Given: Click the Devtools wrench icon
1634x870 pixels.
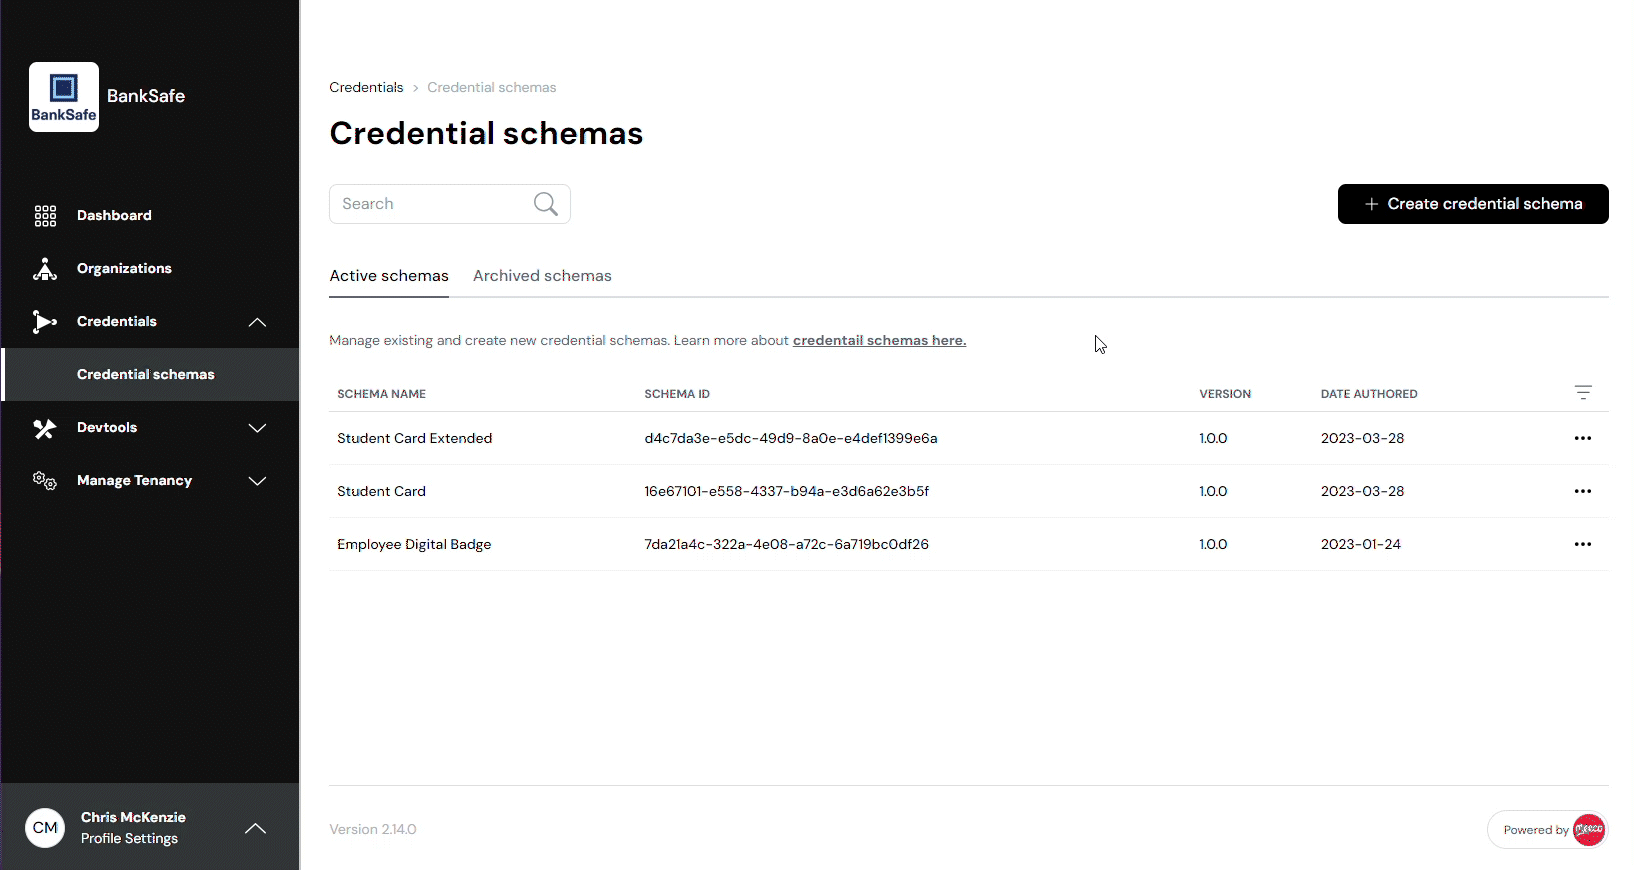Looking at the screenshot, I should tap(45, 428).
